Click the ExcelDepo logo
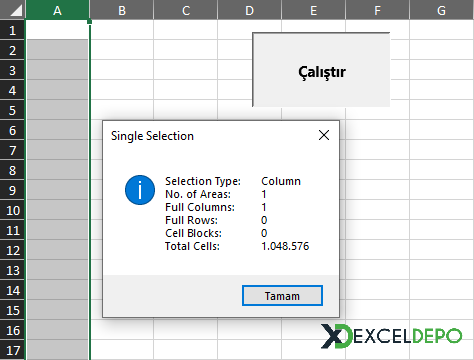This screenshot has width=474, height=360. (x=392, y=336)
